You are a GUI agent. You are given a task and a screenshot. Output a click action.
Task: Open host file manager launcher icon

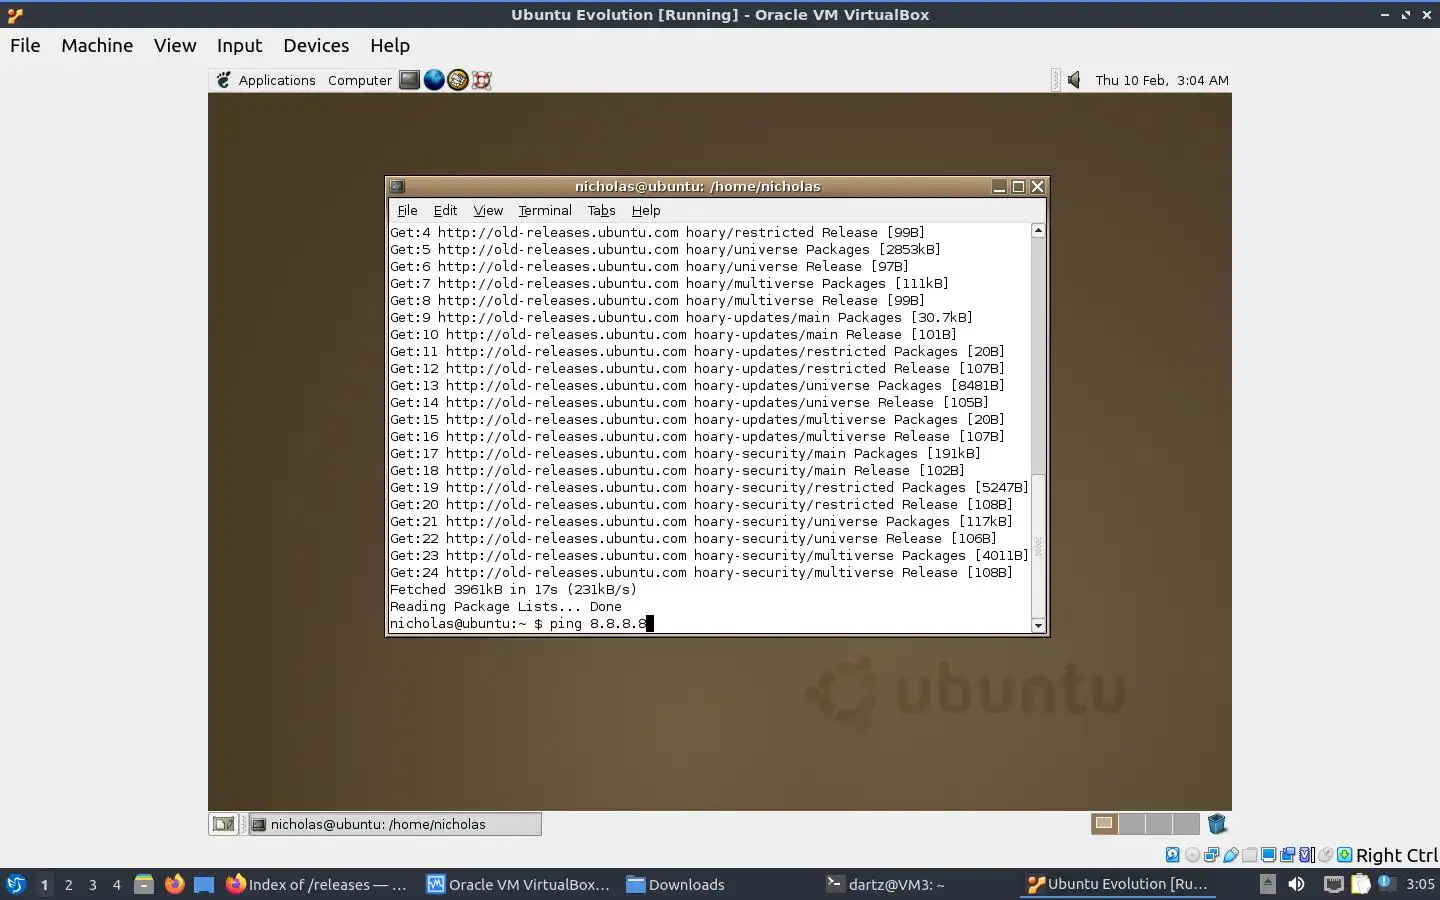coord(144,884)
